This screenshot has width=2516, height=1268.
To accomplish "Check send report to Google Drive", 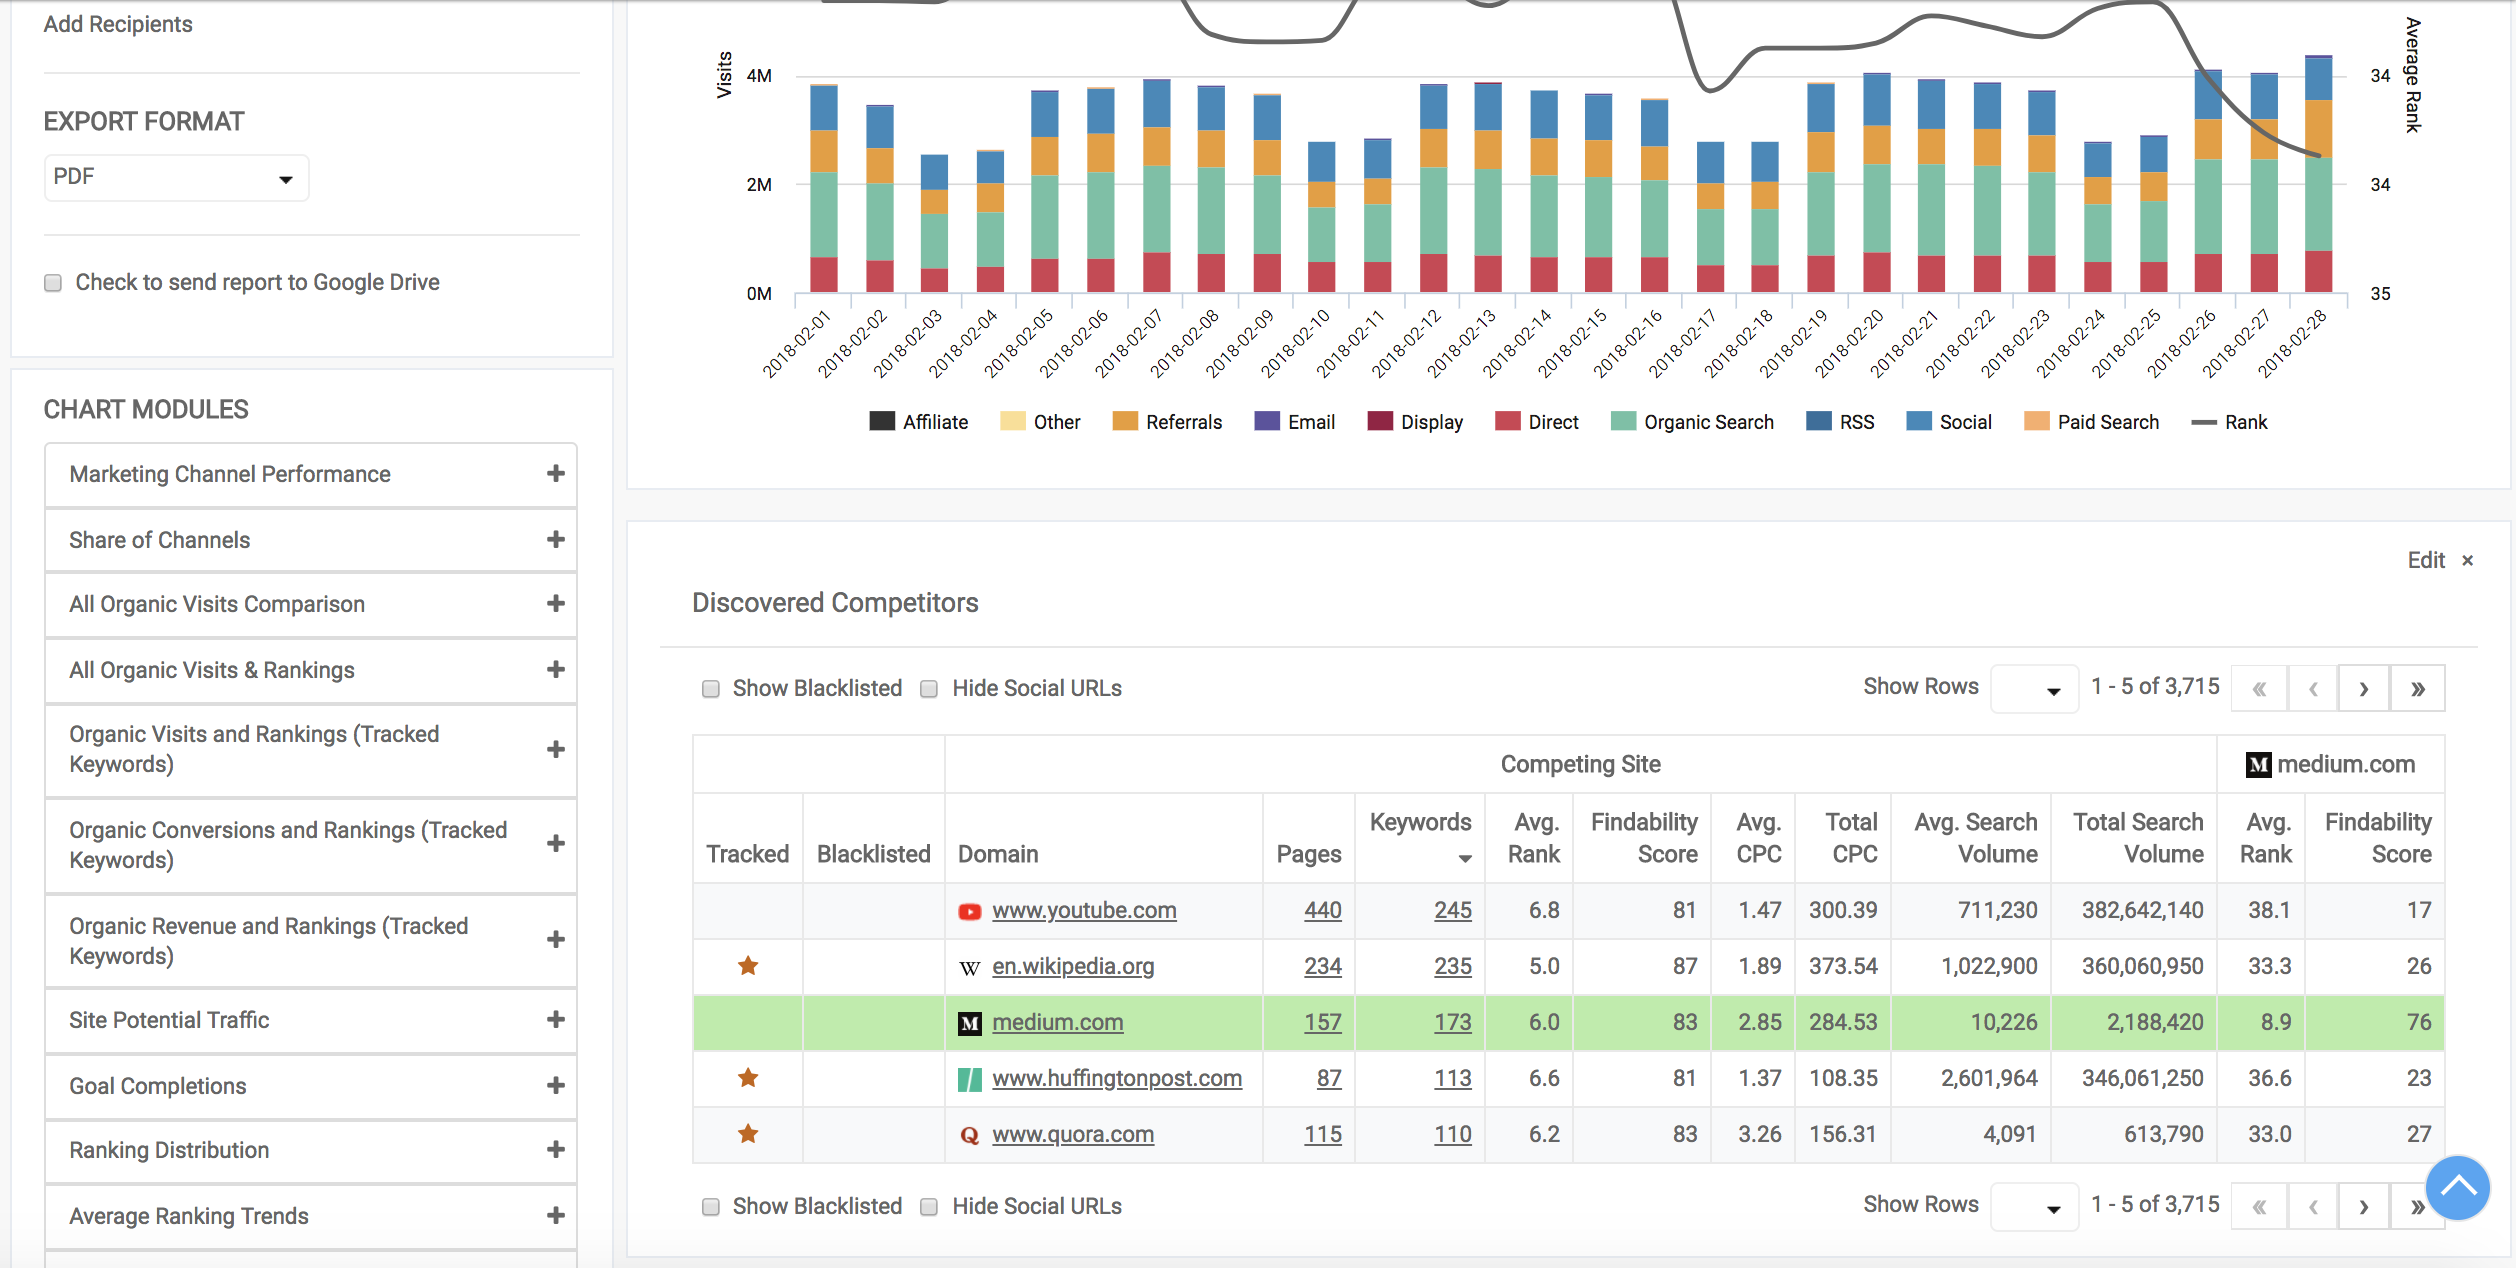I will [x=53, y=283].
